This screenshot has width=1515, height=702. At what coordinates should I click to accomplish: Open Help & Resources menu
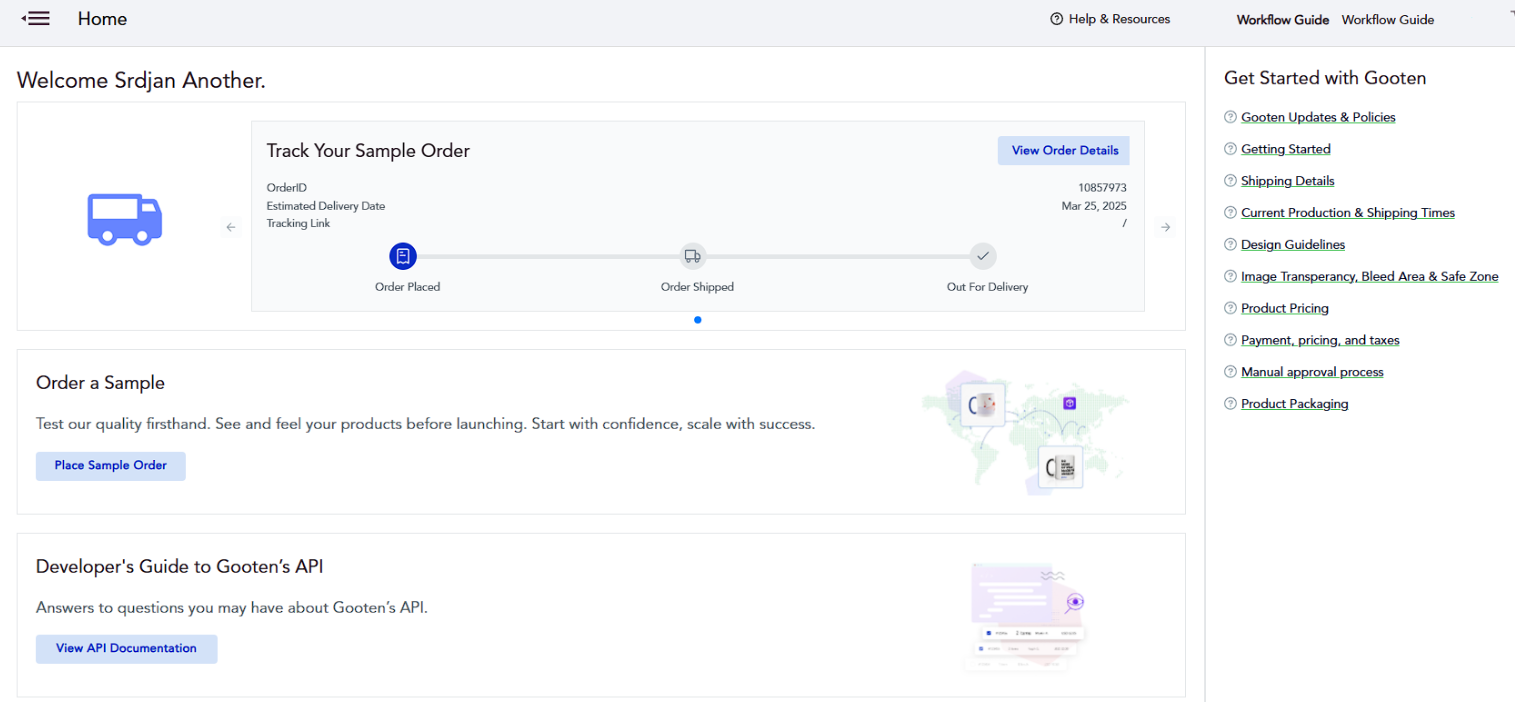[1110, 19]
